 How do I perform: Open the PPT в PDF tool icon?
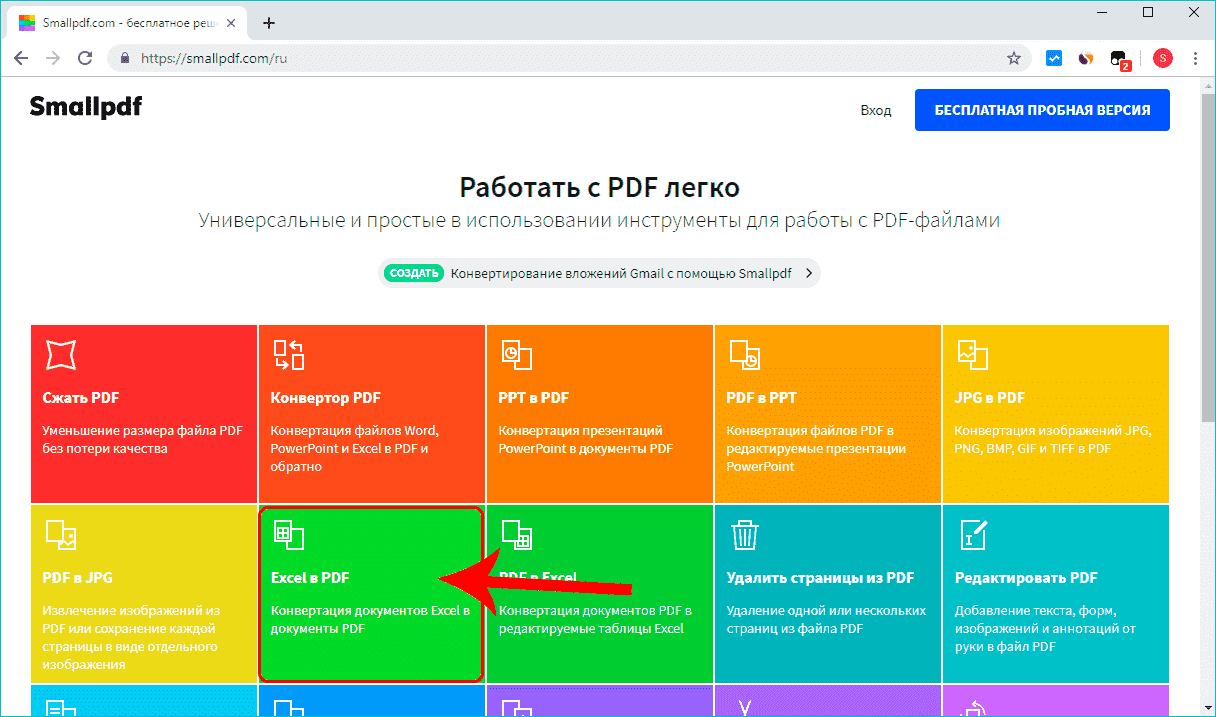[517, 353]
